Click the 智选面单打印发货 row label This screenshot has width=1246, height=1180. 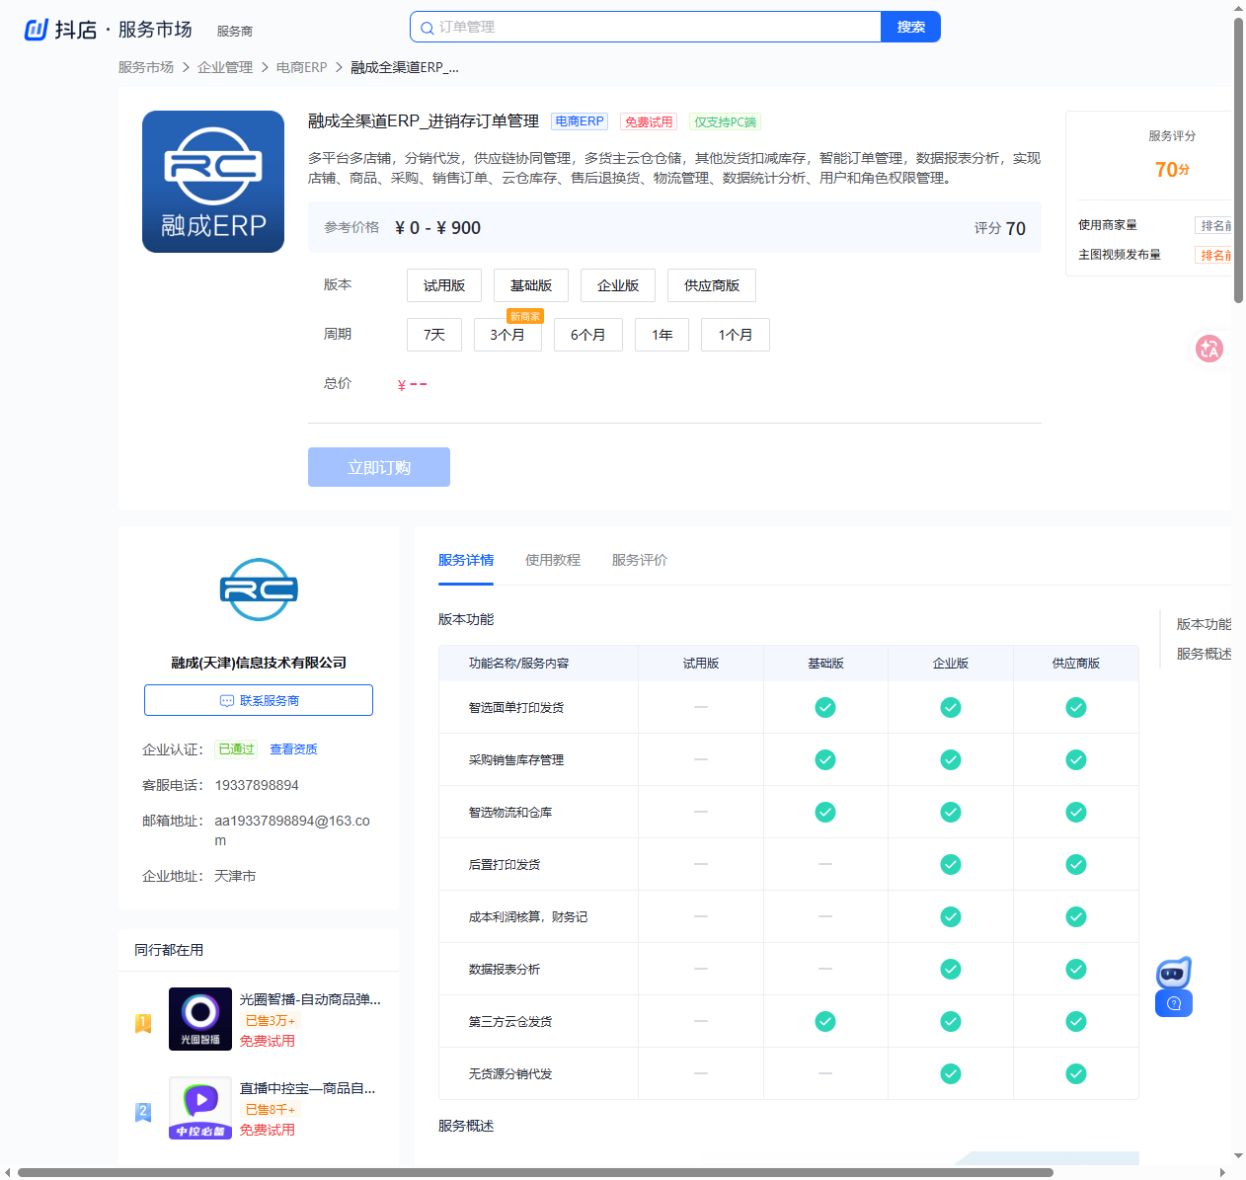point(516,707)
